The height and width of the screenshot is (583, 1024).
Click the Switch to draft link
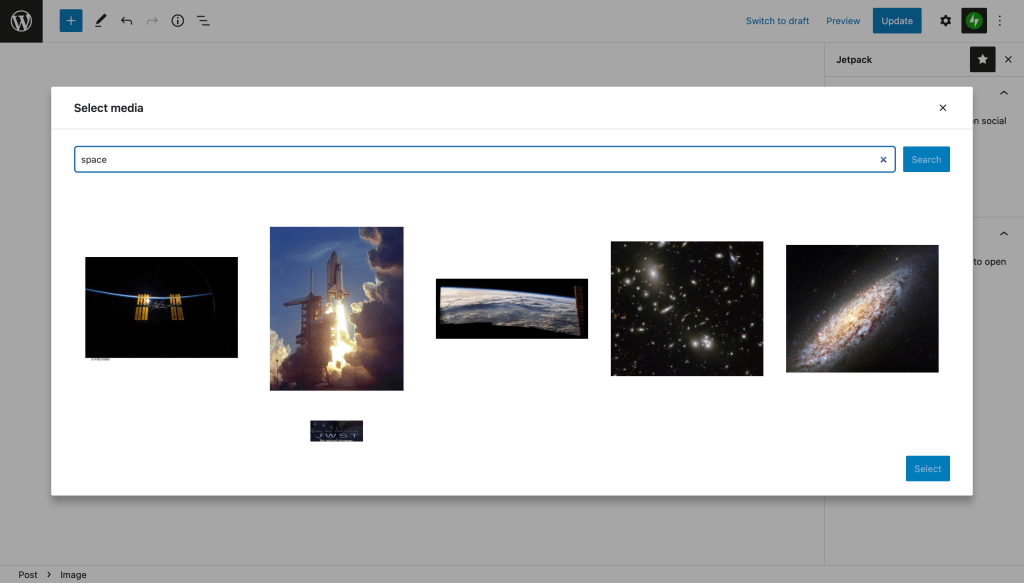777,21
